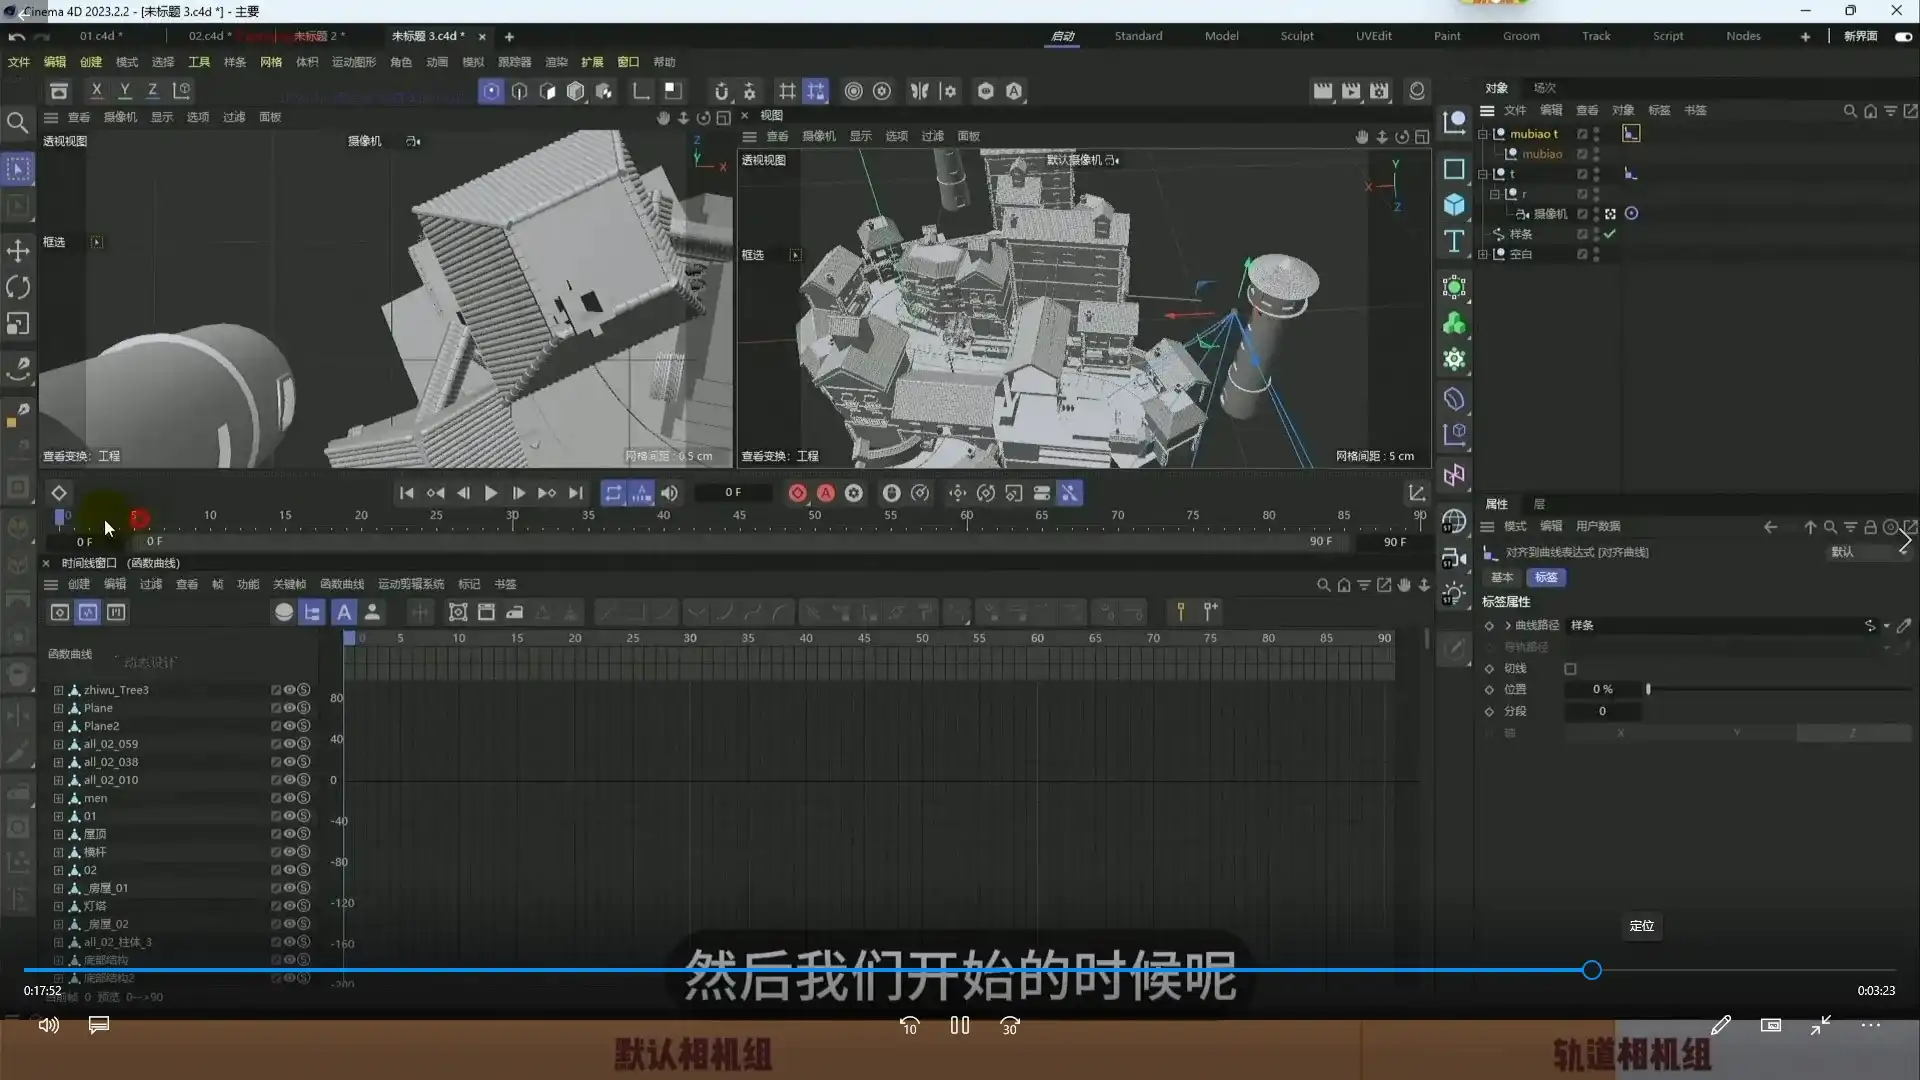Select the Text tool in the right toolbar
This screenshot has height=1080, width=1920.
(x=1453, y=240)
